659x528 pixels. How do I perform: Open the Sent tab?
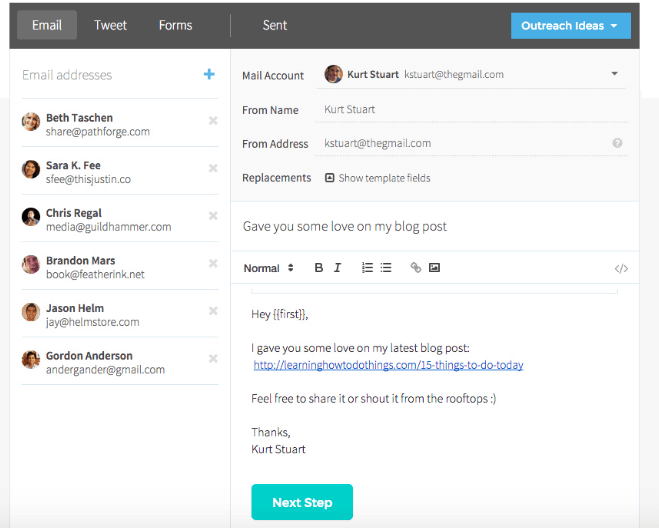point(275,25)
